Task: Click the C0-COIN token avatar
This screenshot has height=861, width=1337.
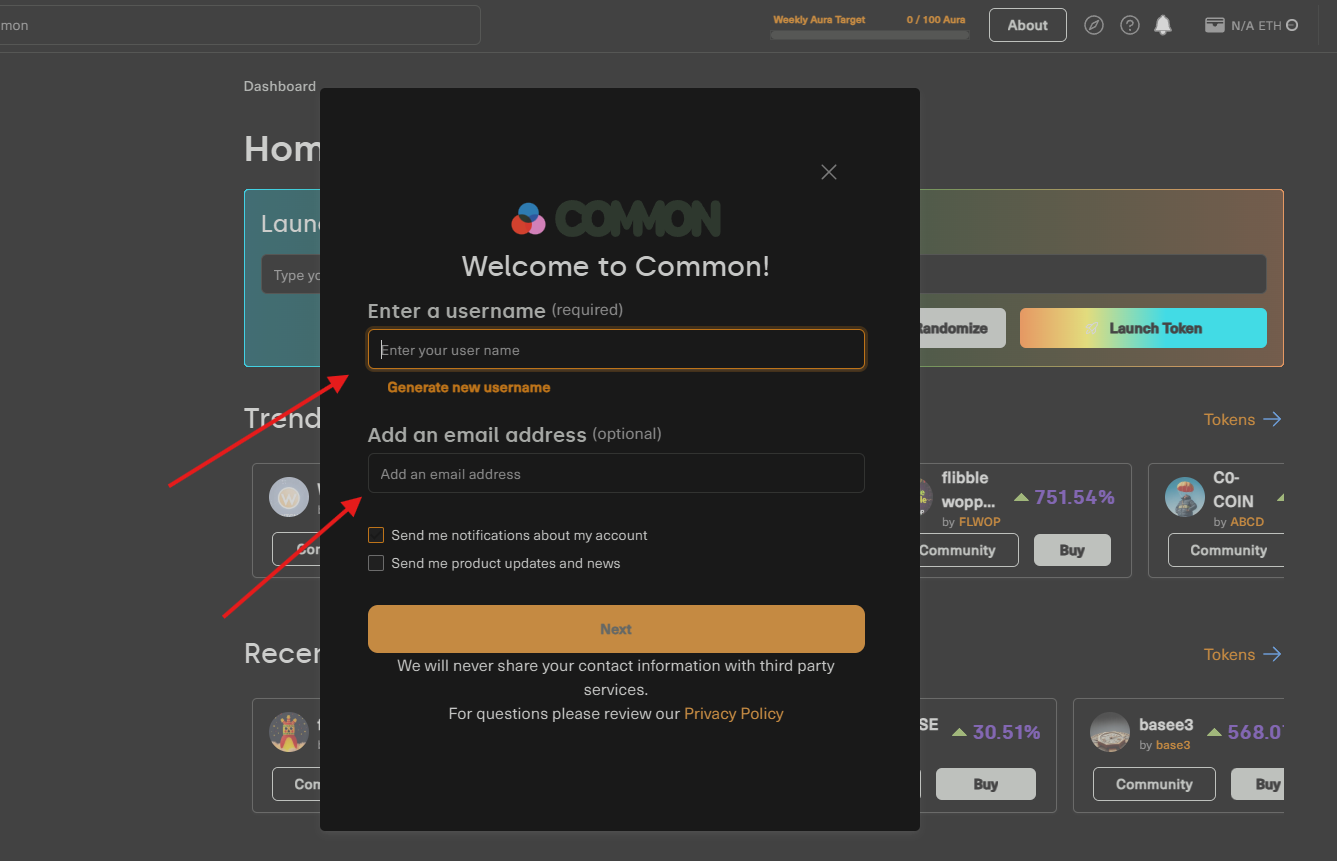Action: click(1185, 497)
